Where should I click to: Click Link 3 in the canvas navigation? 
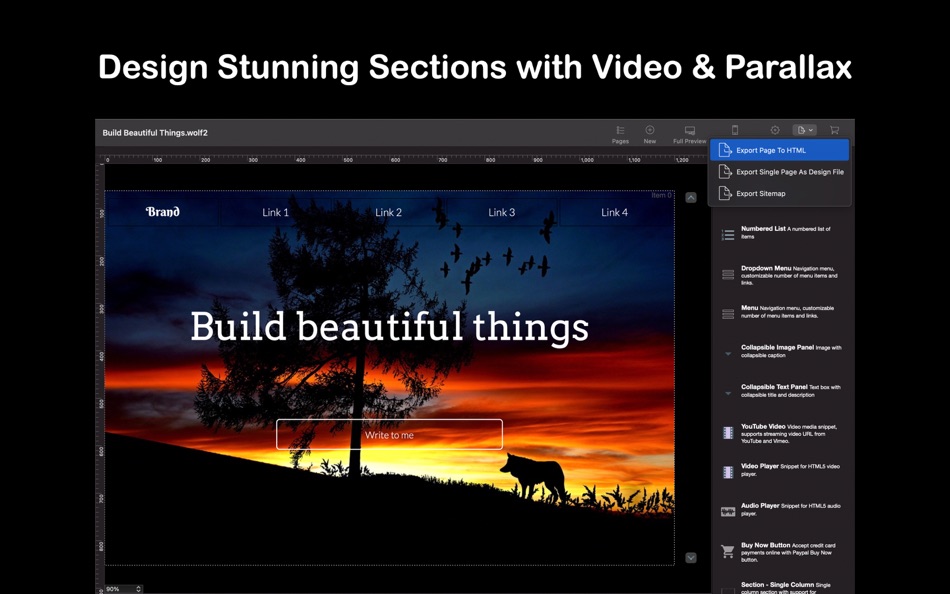coord(502,212)
